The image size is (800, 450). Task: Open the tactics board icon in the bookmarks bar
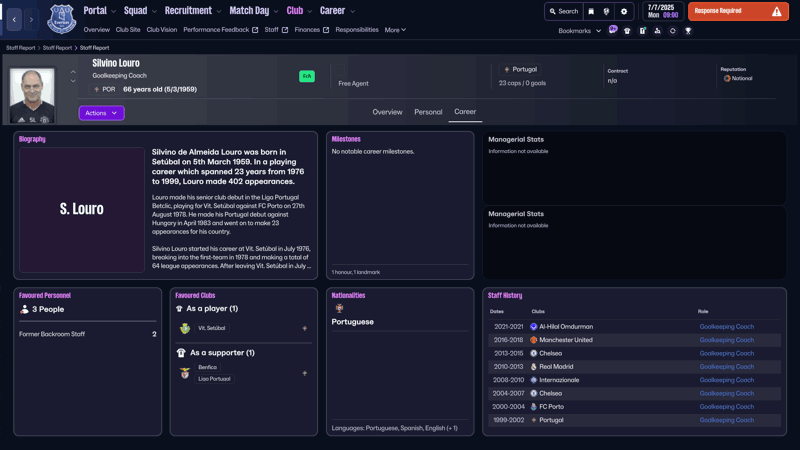[x=642, y=31]
